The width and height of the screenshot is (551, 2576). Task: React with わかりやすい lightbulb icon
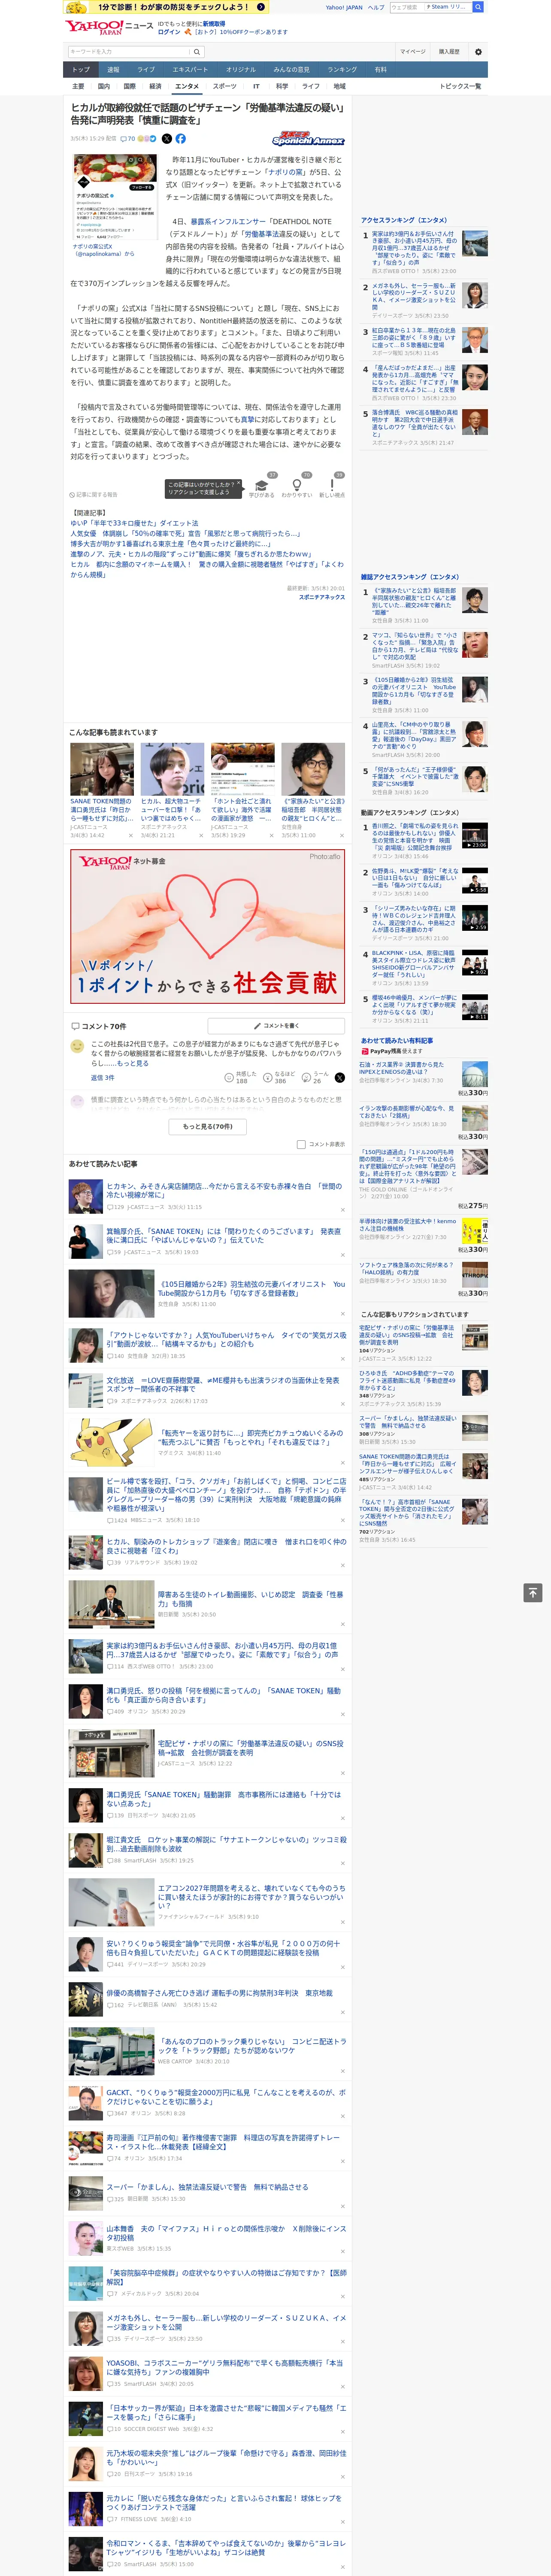pos(296,485)
